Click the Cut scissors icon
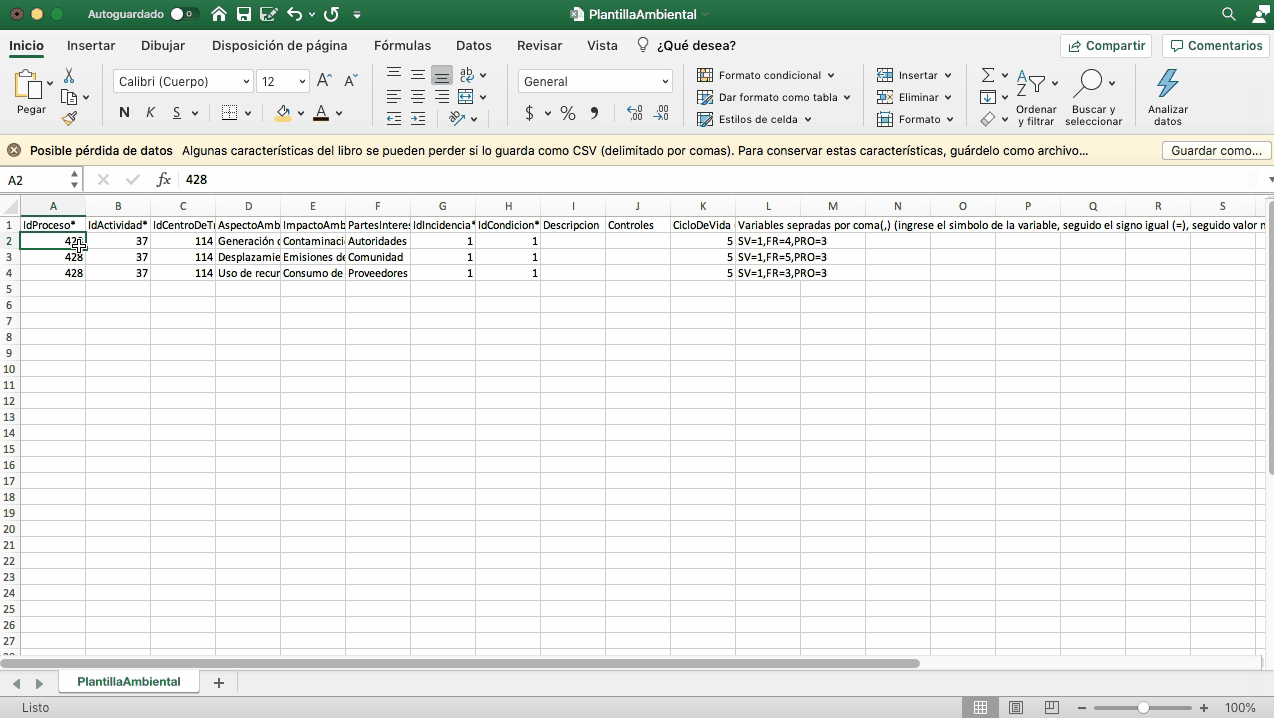Viewport: 1274px width, 718px height. coord(69,76)
